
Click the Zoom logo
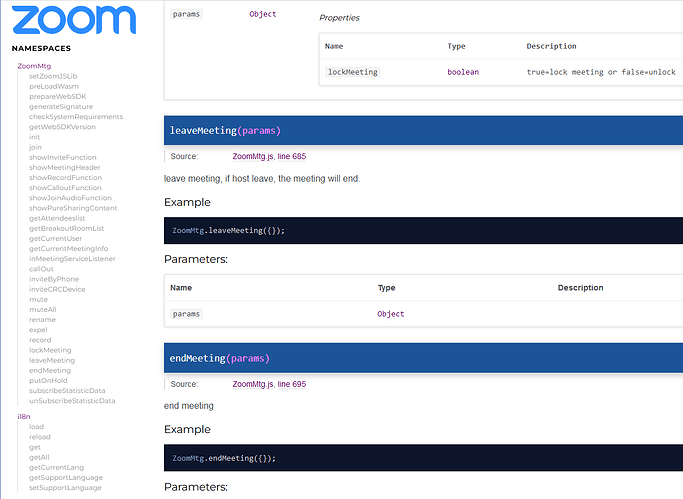pyautogui.click(x=74, y=20)
